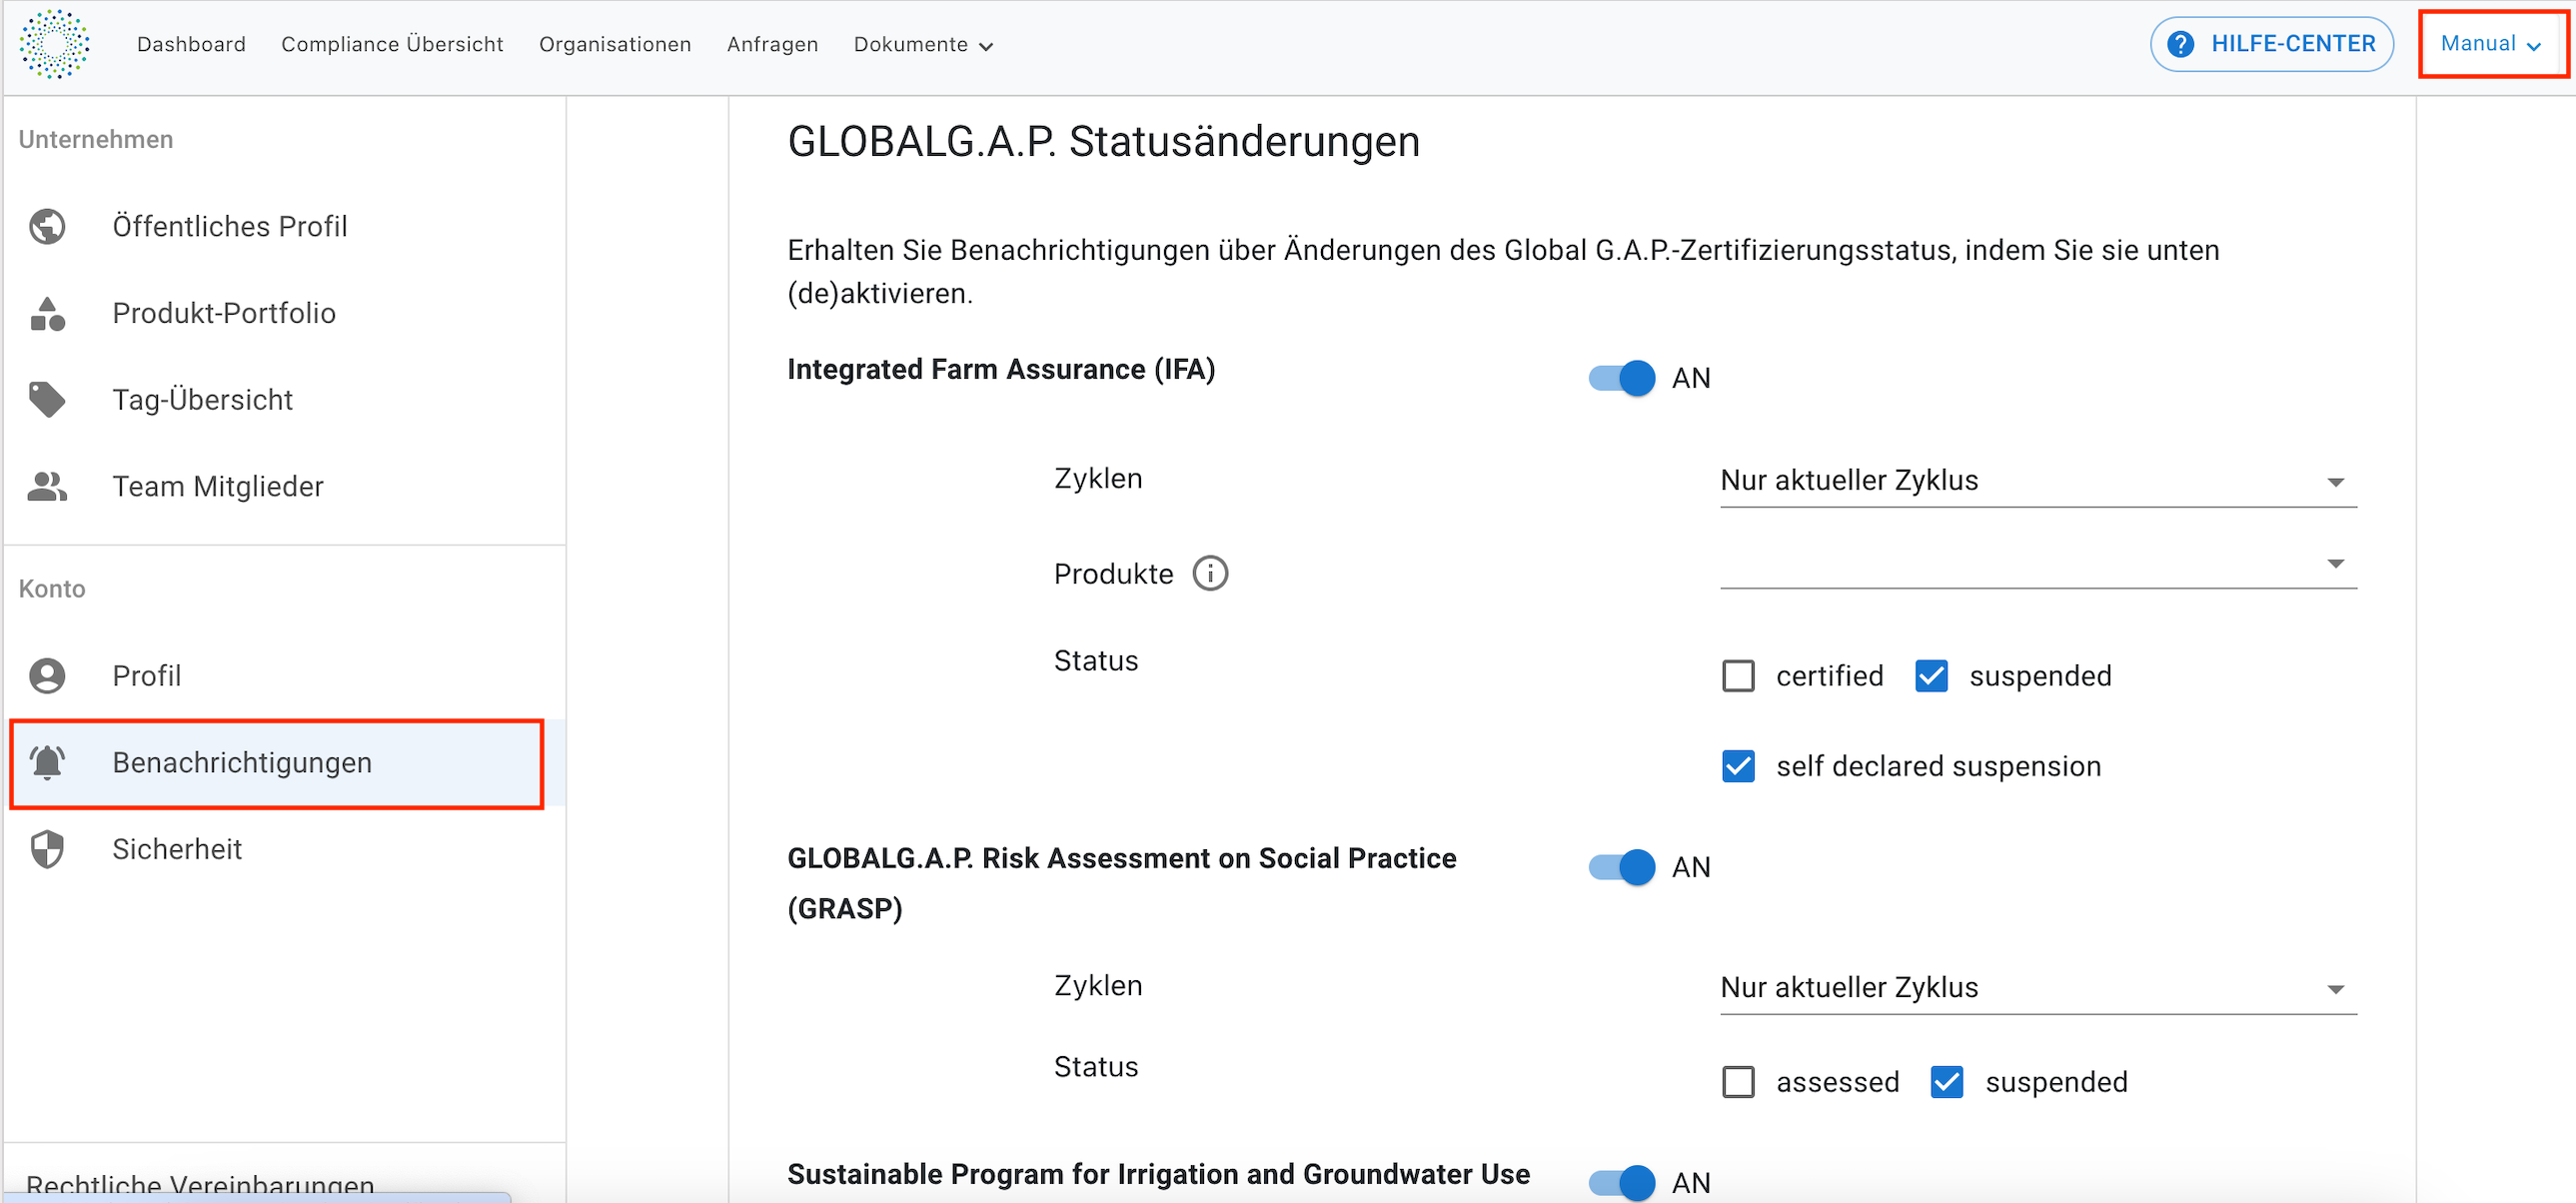2576x1203 pixels.
Task: Click the question mark icon in Hilfe-Center
Action: pos(2181,44)
